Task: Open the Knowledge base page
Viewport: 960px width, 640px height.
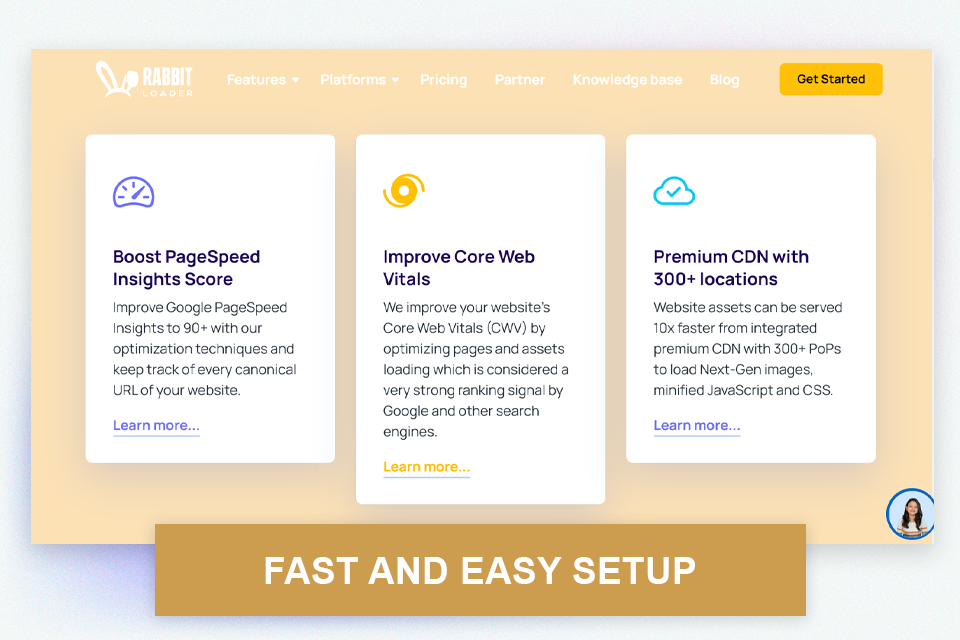Action: click(627, 79)
